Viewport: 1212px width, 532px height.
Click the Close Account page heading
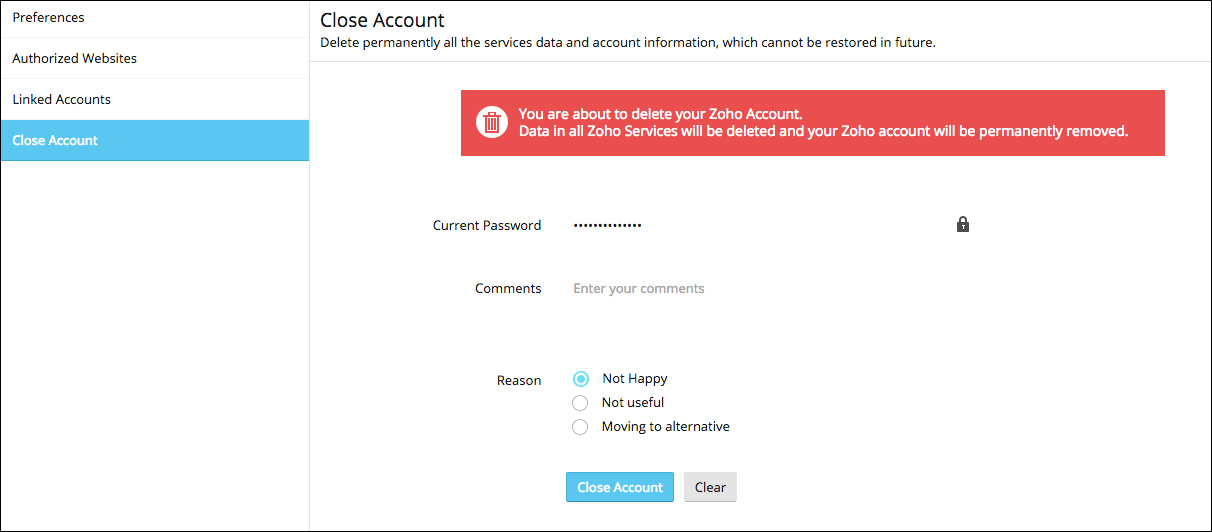[382, 20]
